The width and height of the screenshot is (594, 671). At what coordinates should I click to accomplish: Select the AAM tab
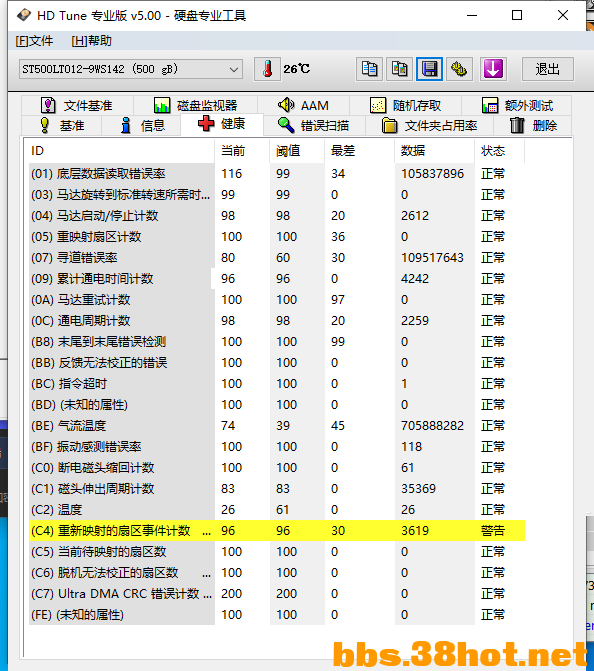click(x=303, y=105)
